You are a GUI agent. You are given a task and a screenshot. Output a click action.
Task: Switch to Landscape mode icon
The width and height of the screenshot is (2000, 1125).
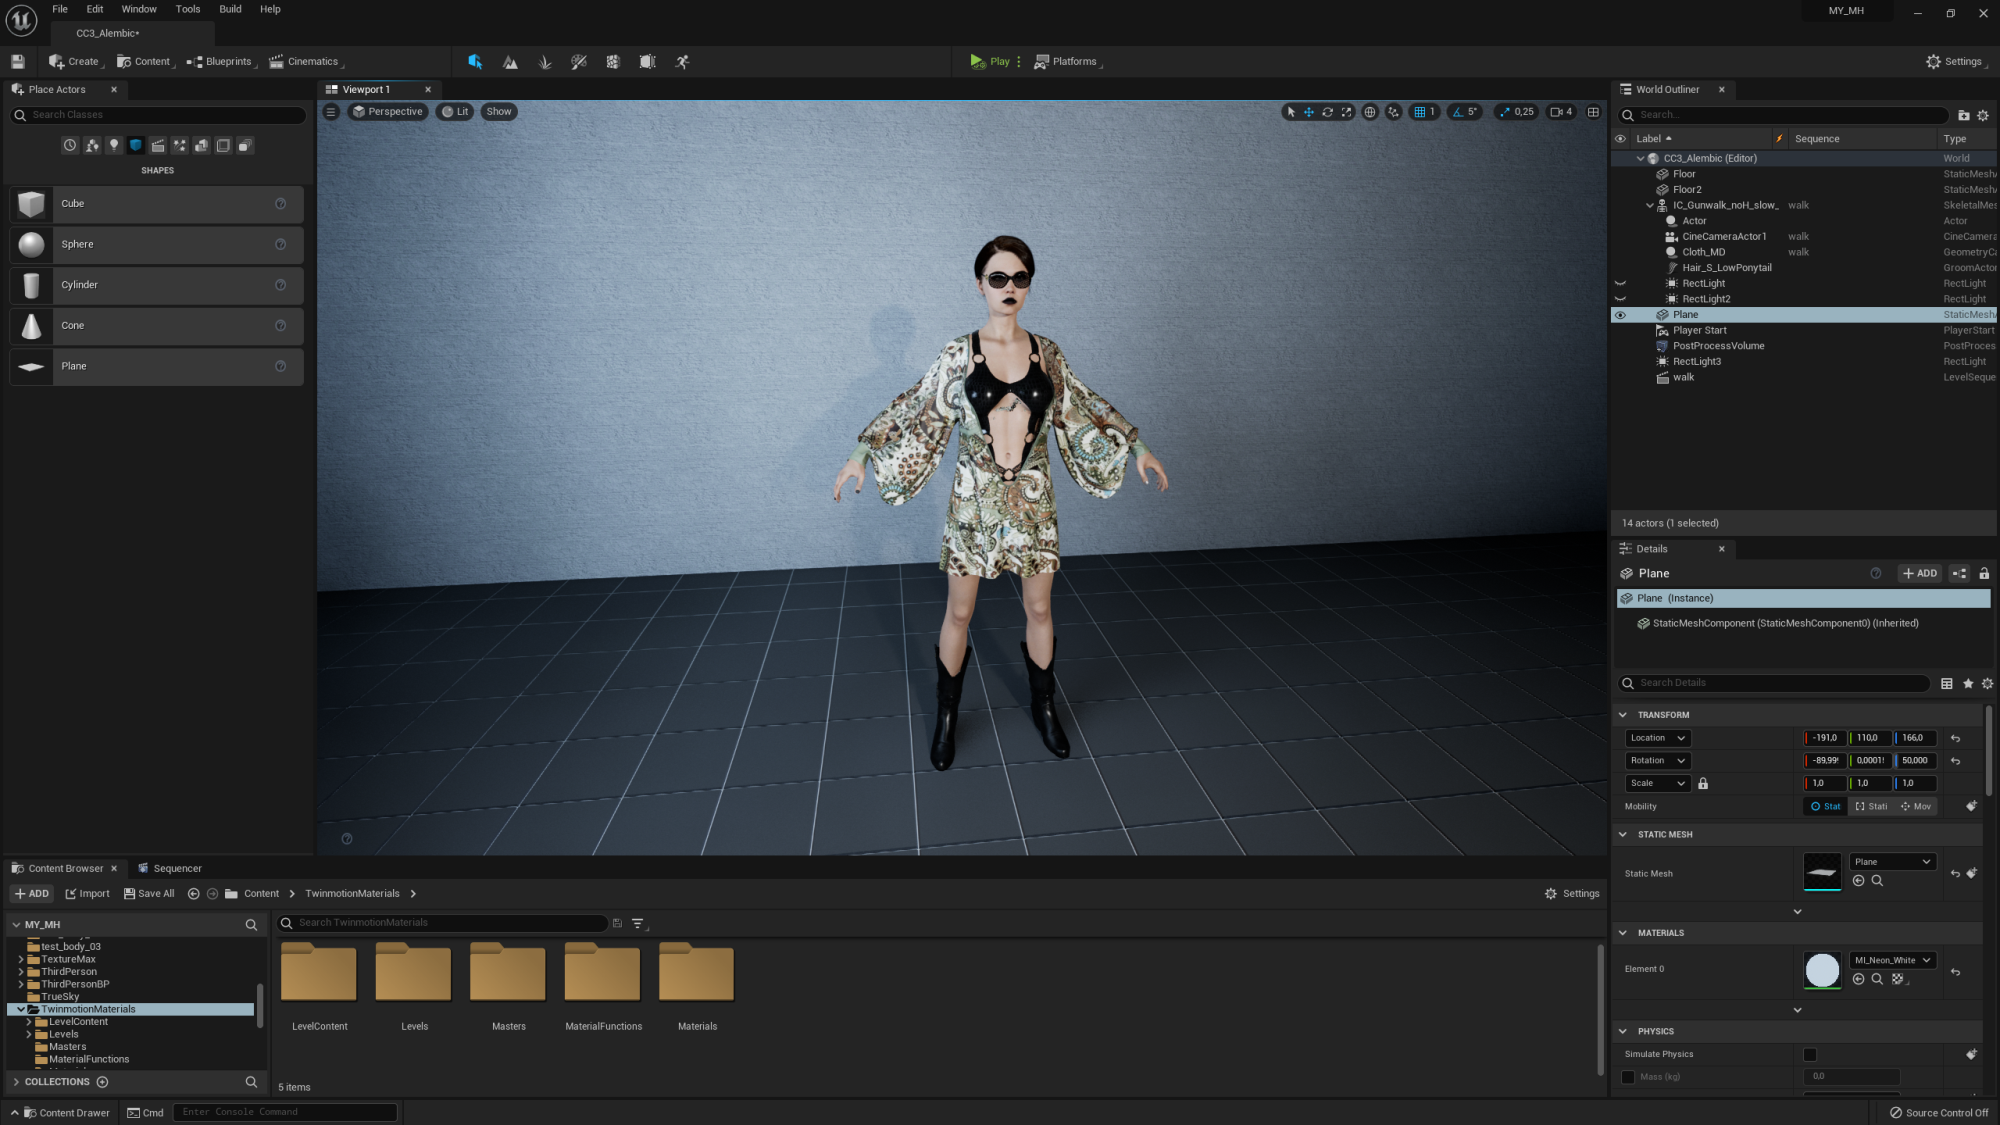[x=510, y=62]
